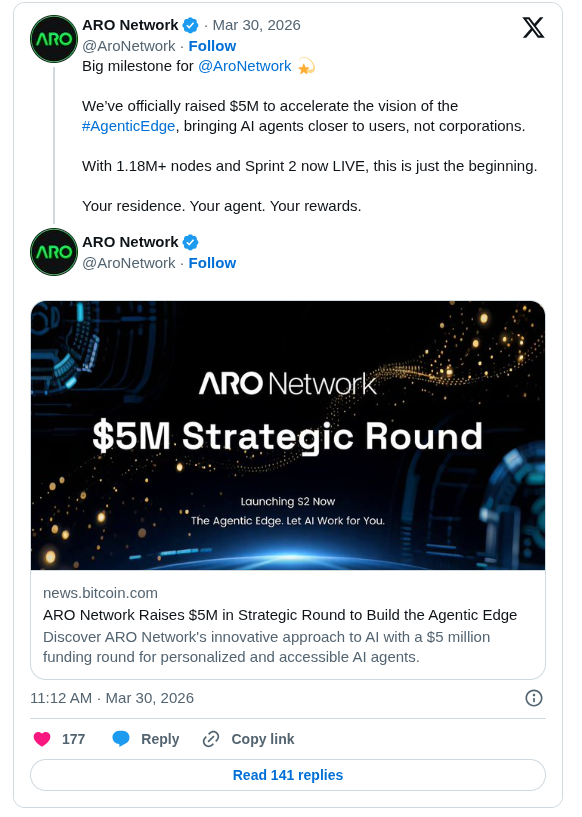The height and width of the screenshot is (817, 582).
Task: Click Read 141 replies
Action: (287, 775)
